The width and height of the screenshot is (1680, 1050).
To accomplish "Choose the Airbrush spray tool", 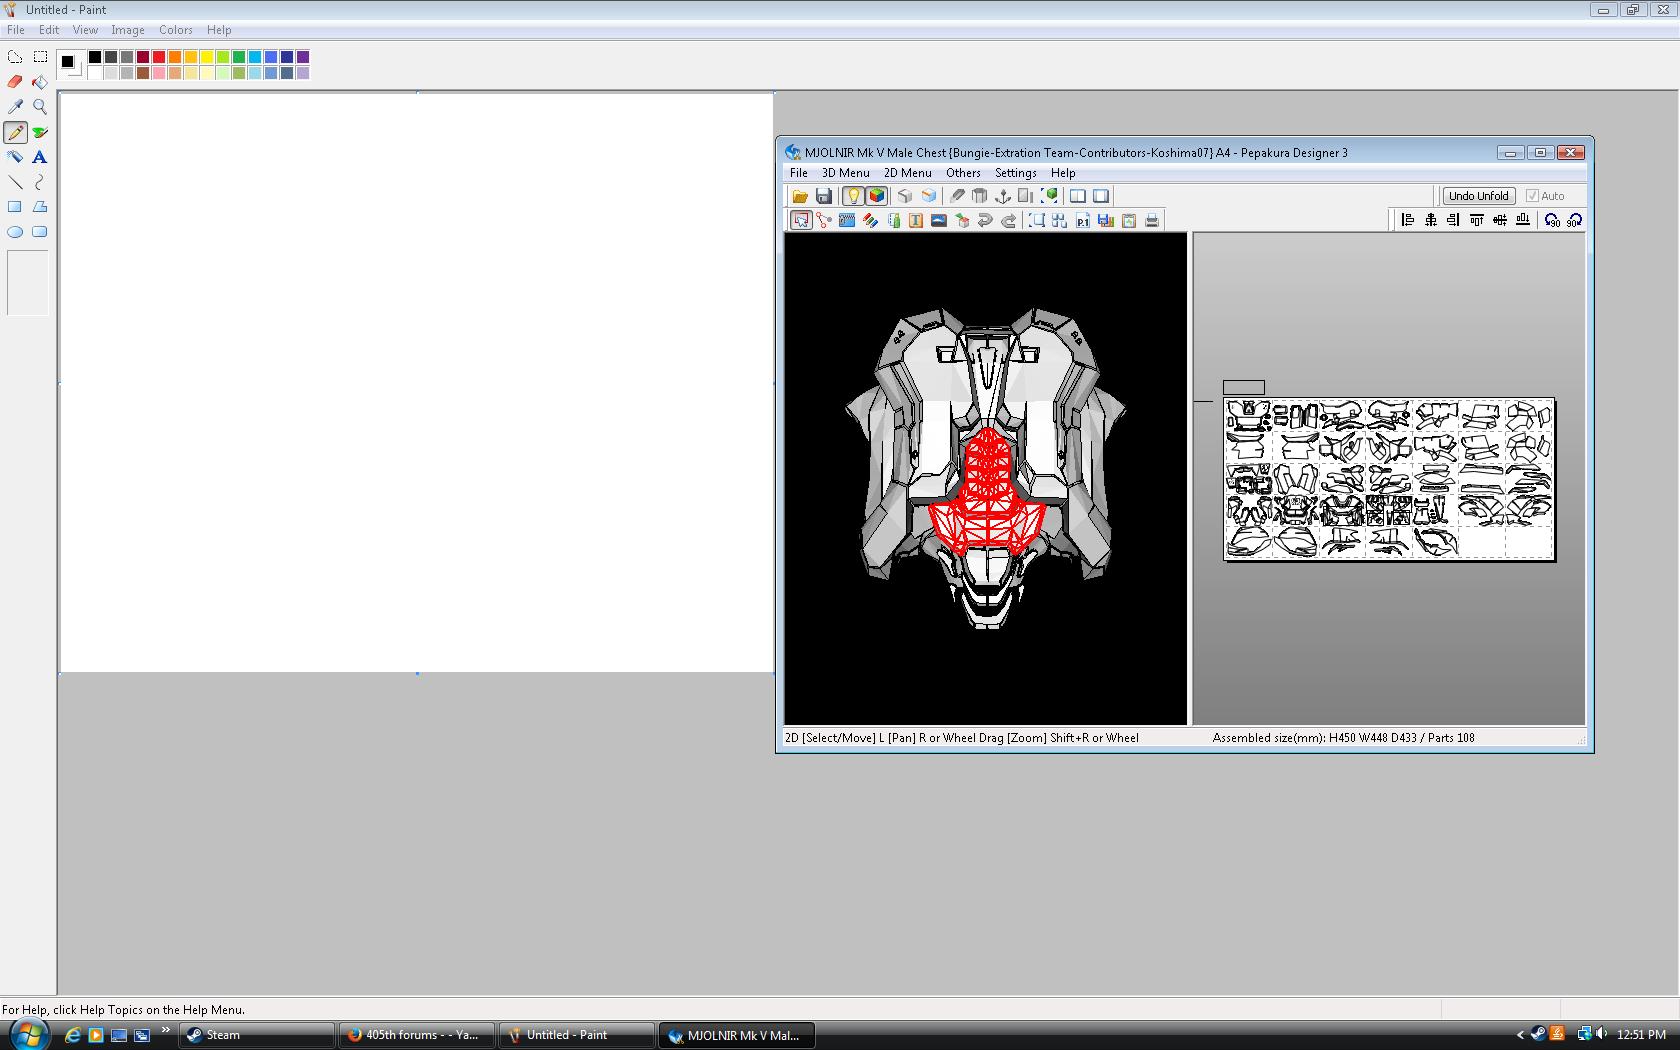I will [15, 157].
